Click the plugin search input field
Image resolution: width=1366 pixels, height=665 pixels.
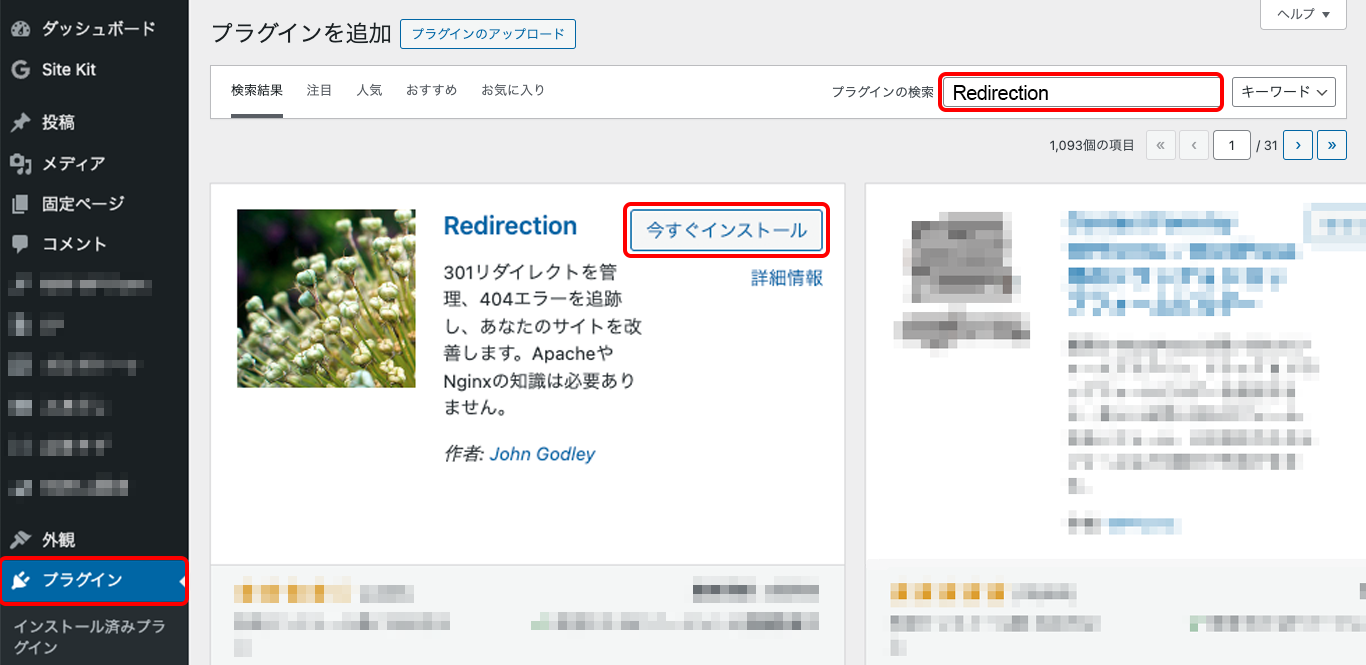point(1081,93)
